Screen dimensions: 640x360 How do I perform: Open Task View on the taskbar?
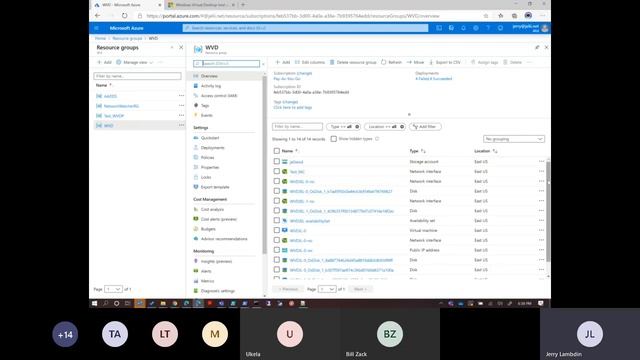pos(128,303)
